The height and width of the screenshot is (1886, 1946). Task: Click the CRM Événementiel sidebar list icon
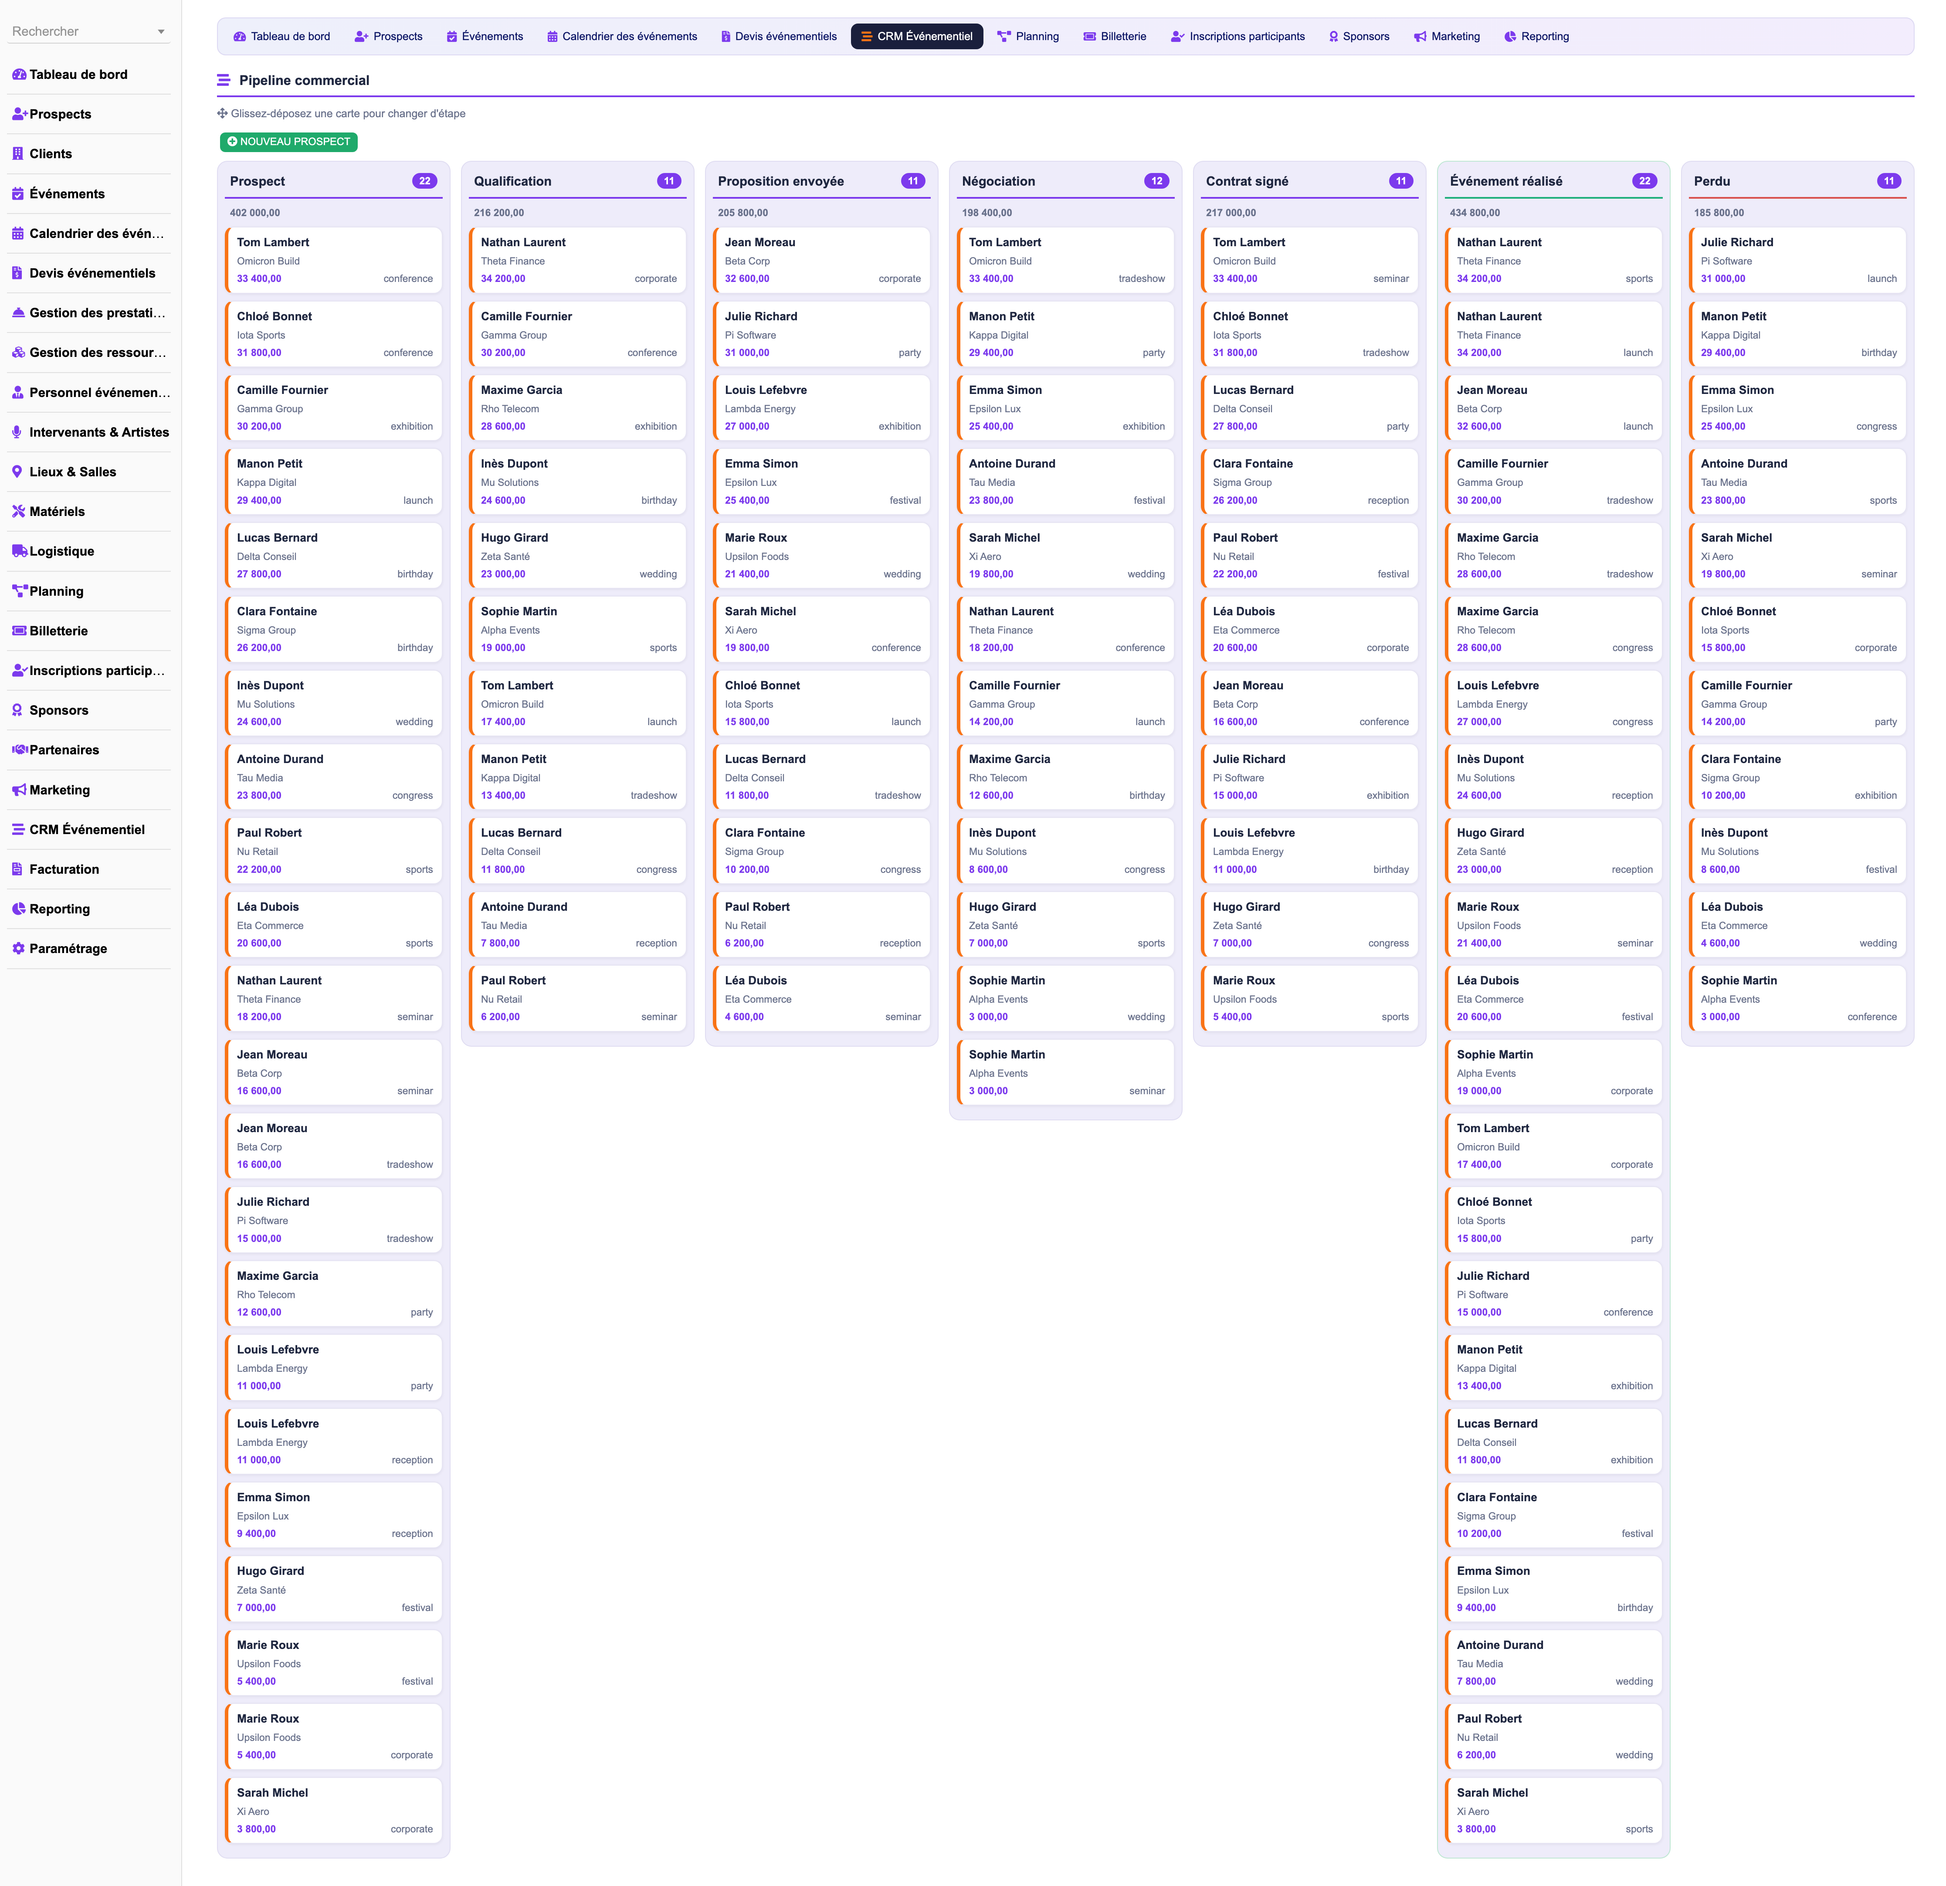pyautogui.click(x=18, y=829)
